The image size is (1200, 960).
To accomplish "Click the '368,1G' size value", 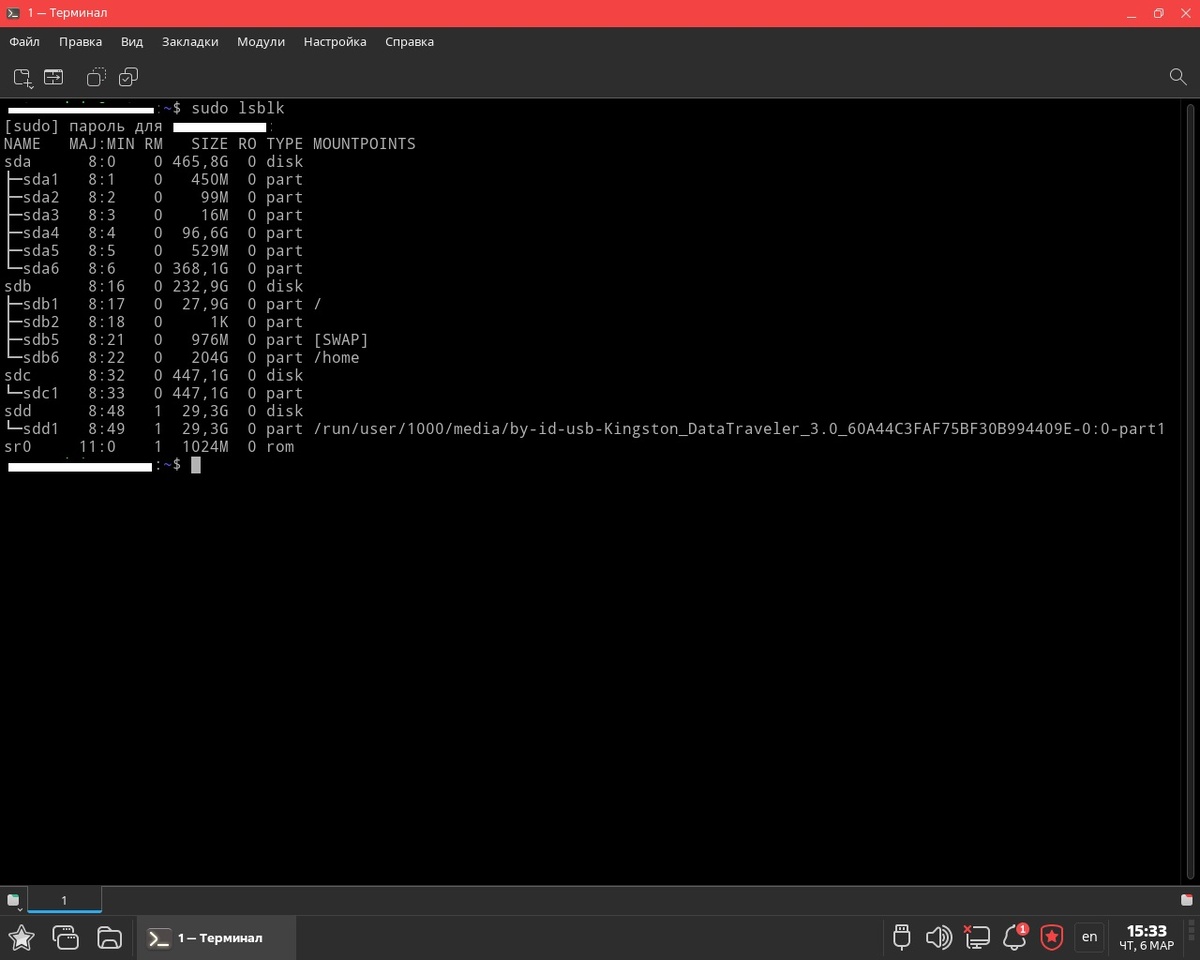I will [x=200, y=269].
